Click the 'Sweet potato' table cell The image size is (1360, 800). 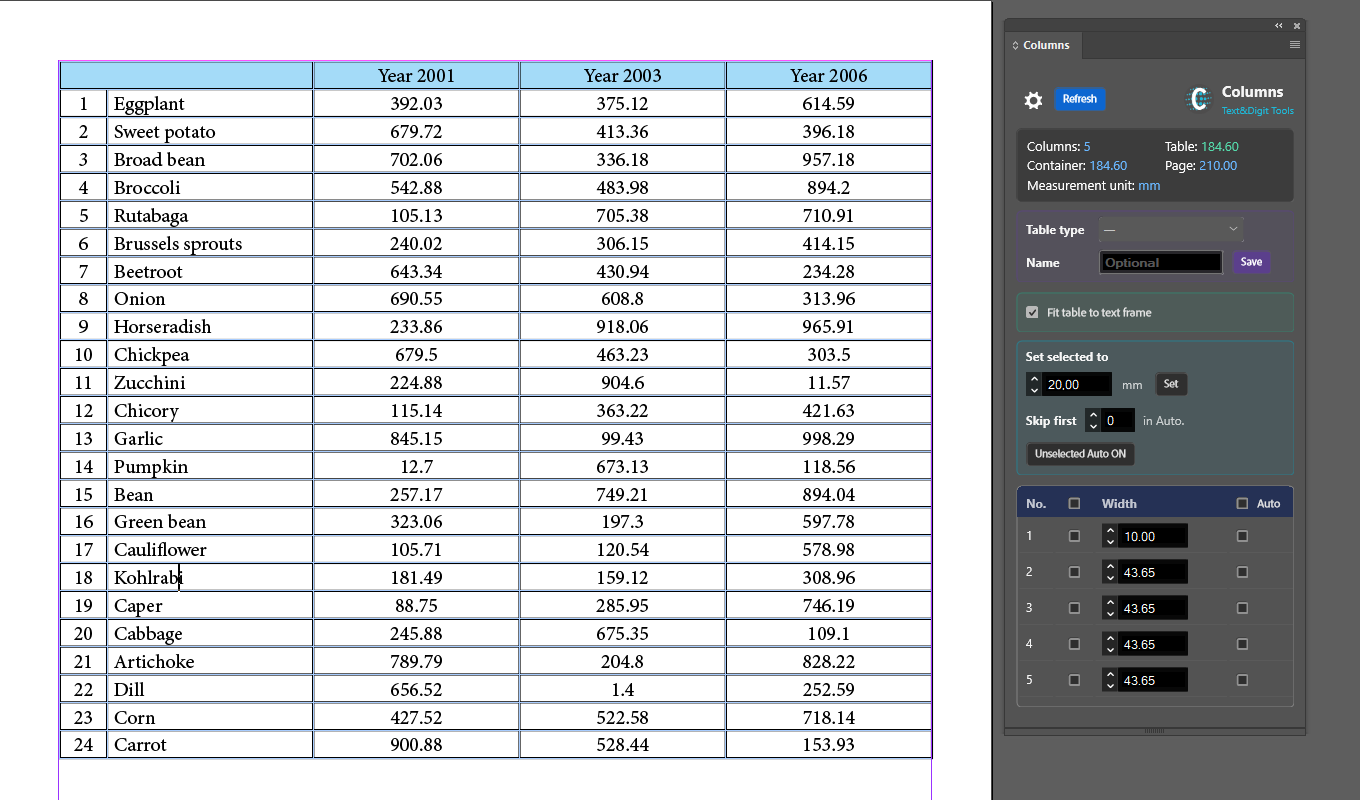210,131
